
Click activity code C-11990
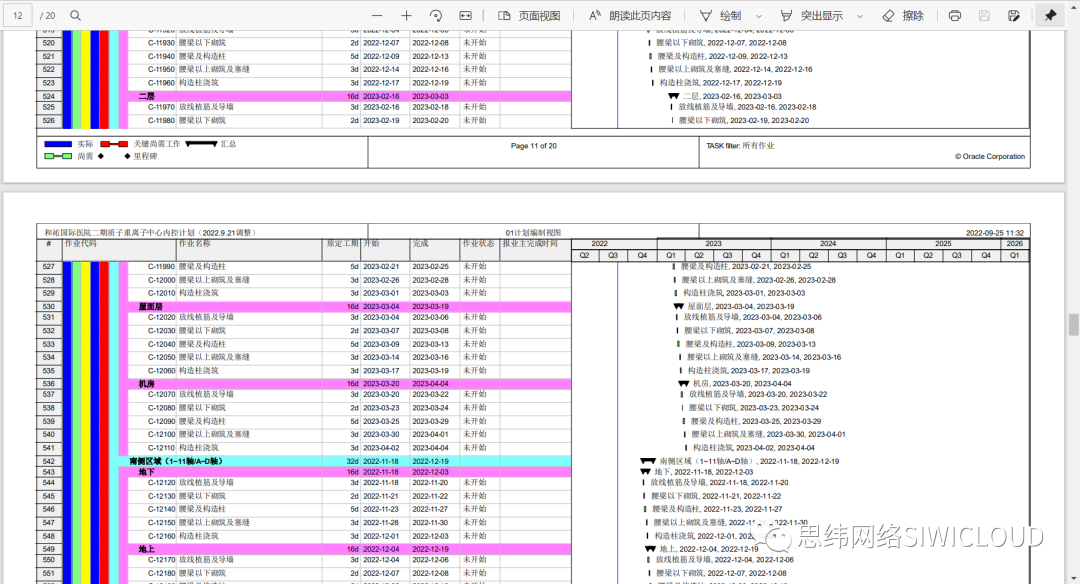[161, 267]
